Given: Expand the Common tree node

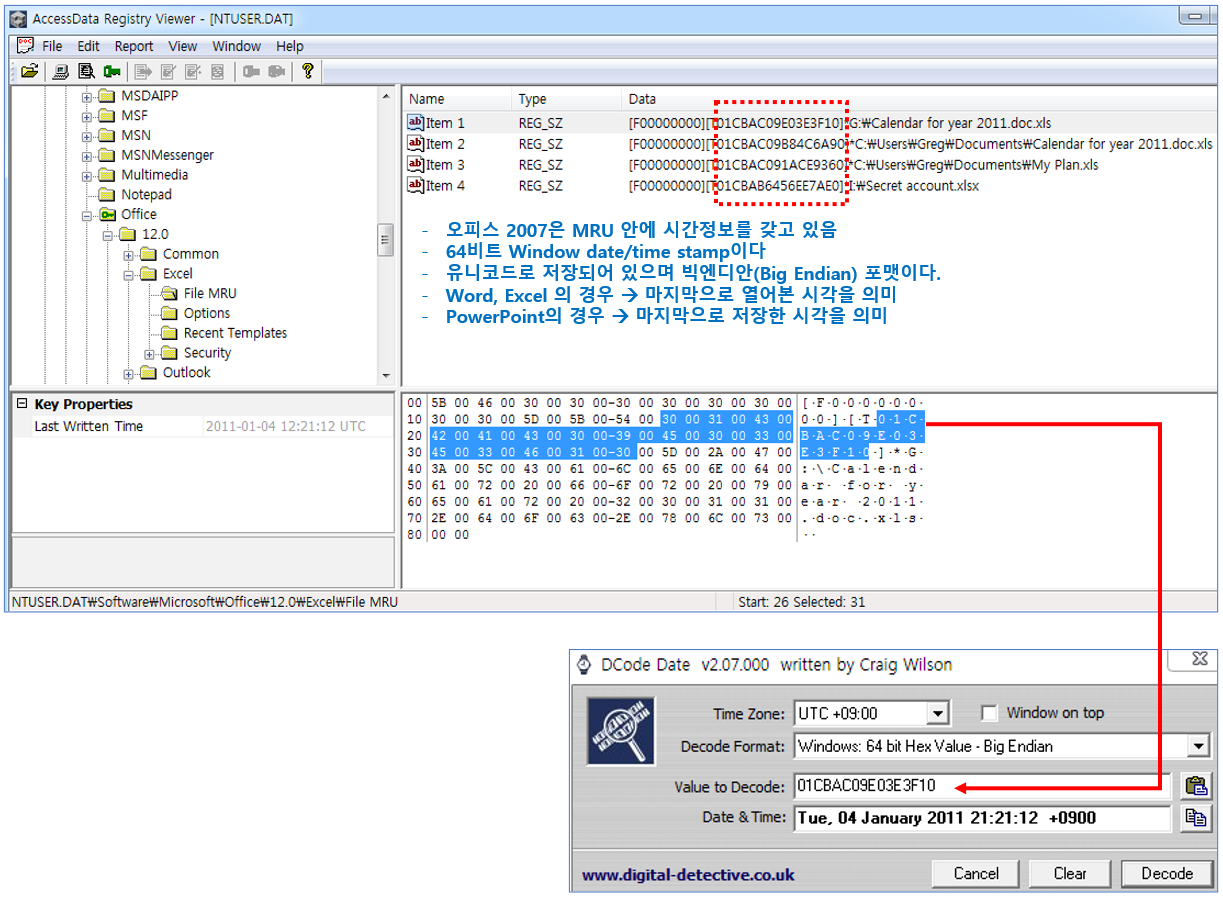Looking at the screenshot, I should coord(129,255).
